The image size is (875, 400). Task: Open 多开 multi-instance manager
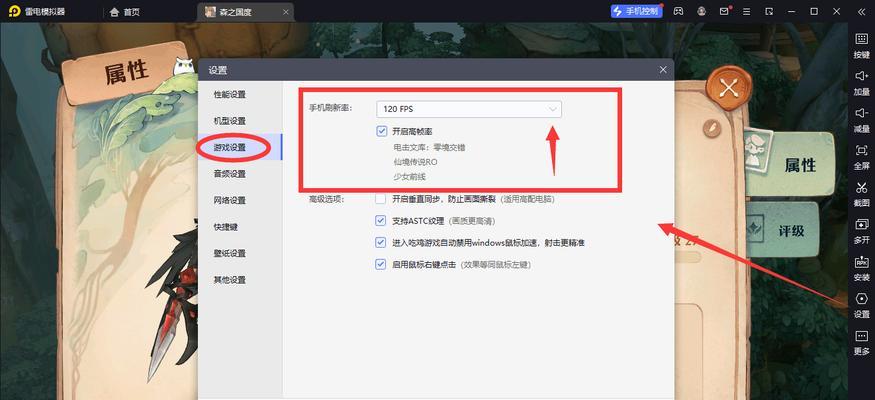click(861, 230)
